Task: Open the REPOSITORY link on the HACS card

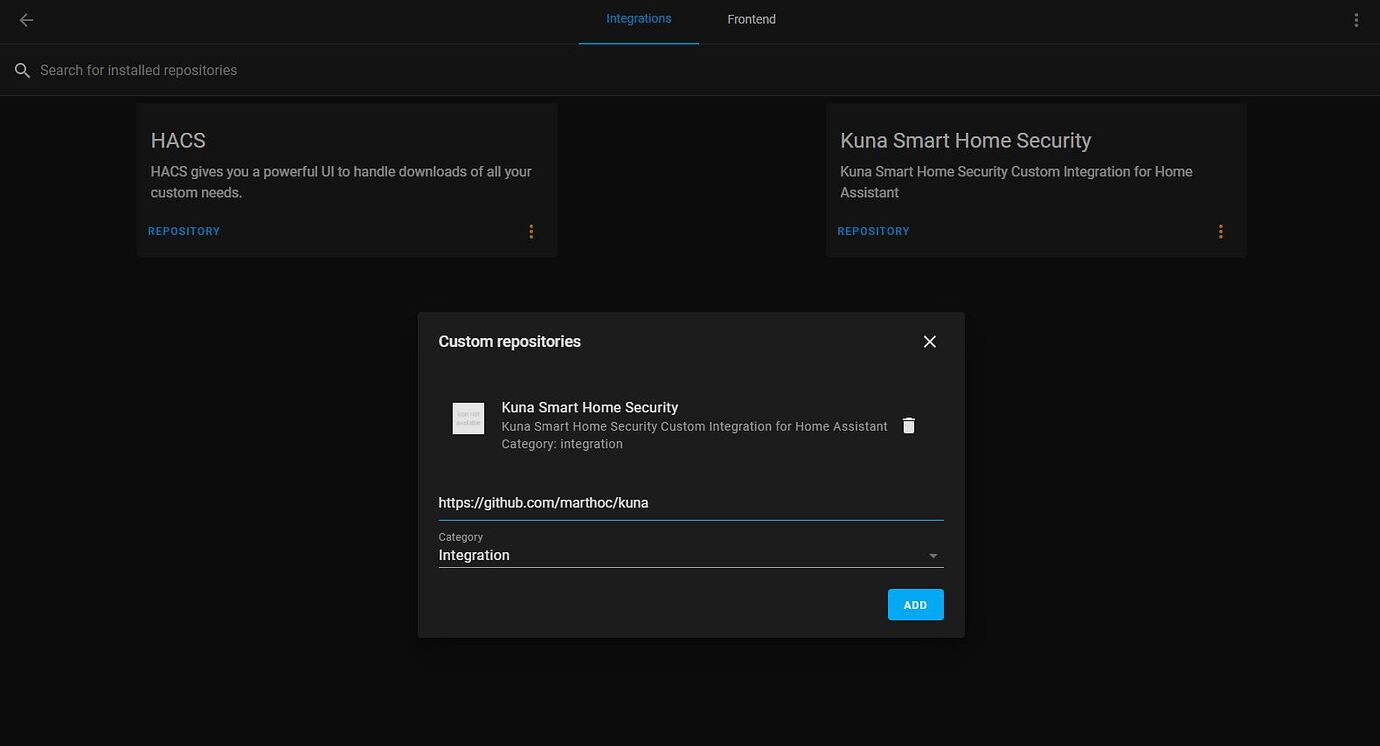Action: pos(183,231)
